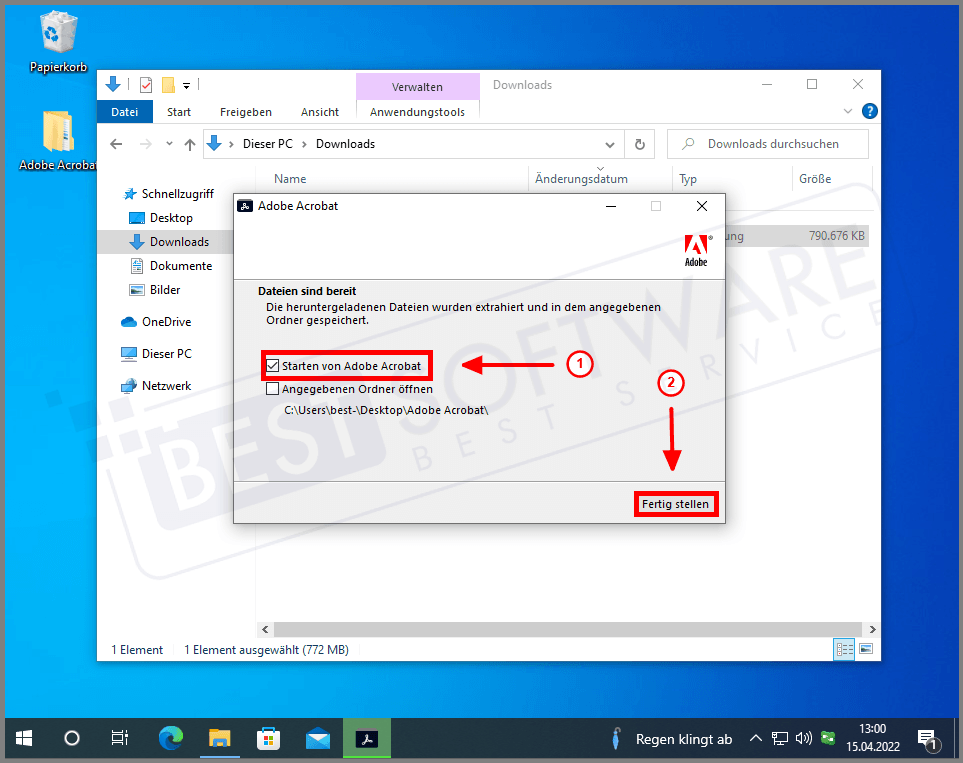
Task: Open the Mail app in taskbar
Action: click(318, 739)
